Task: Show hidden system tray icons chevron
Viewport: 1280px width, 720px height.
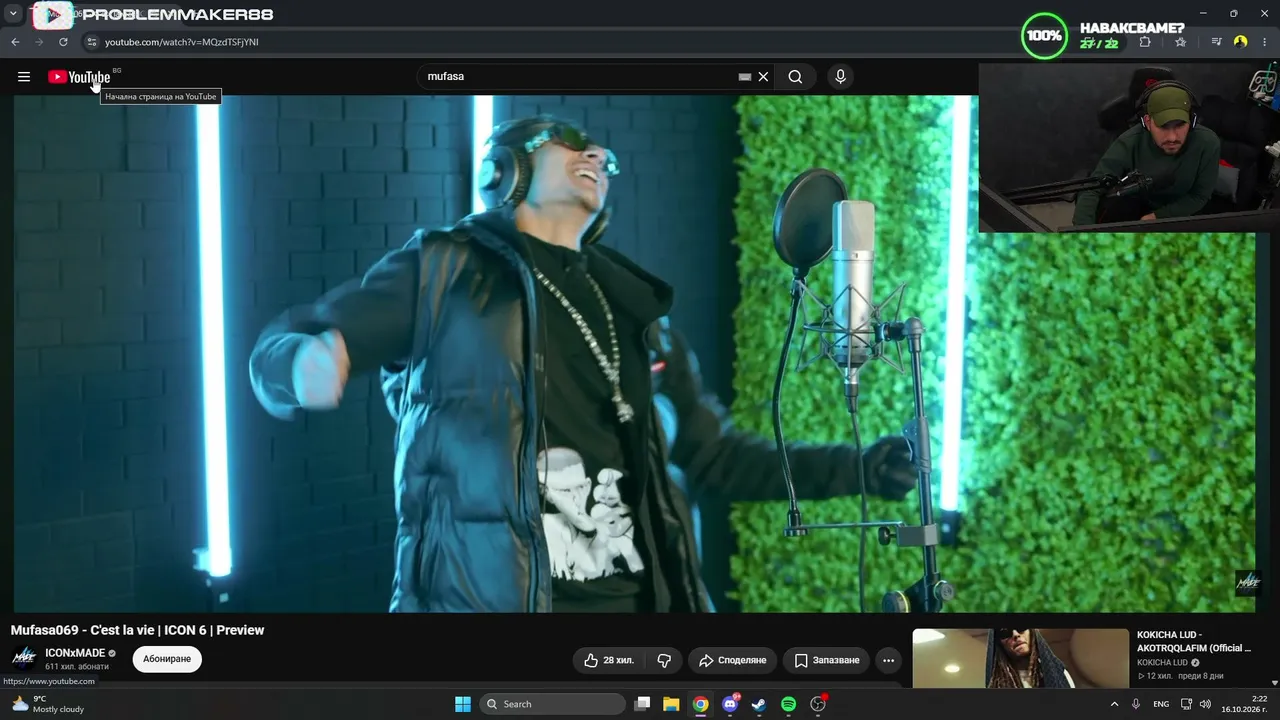Action: 1114,704
